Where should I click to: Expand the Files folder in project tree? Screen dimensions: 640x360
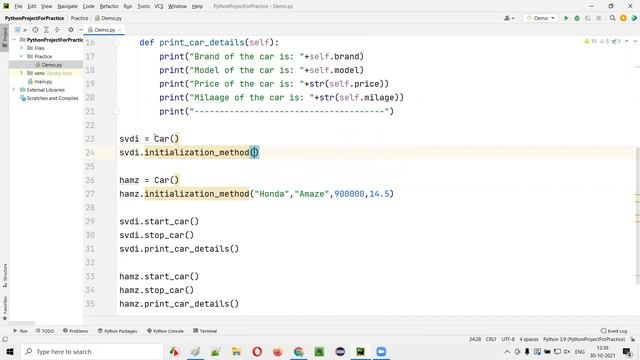click(x=22, y=48)
